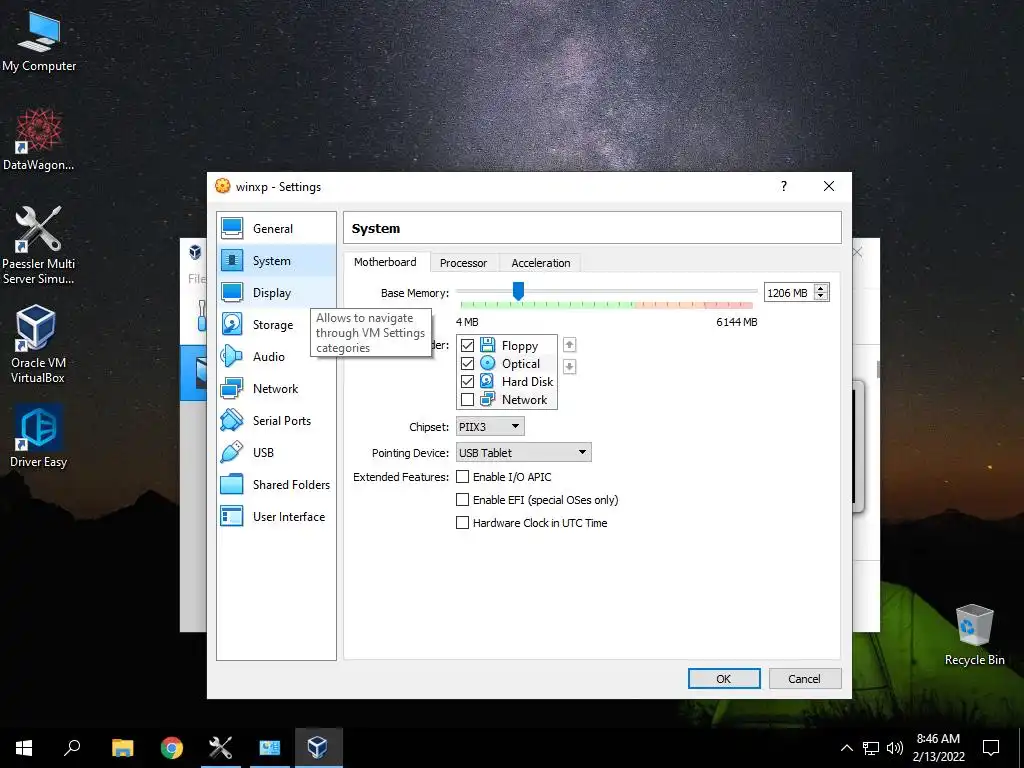The image size is (1024, 768).
Task: Open the User Interface settings icon
Action: click(232, 517)
